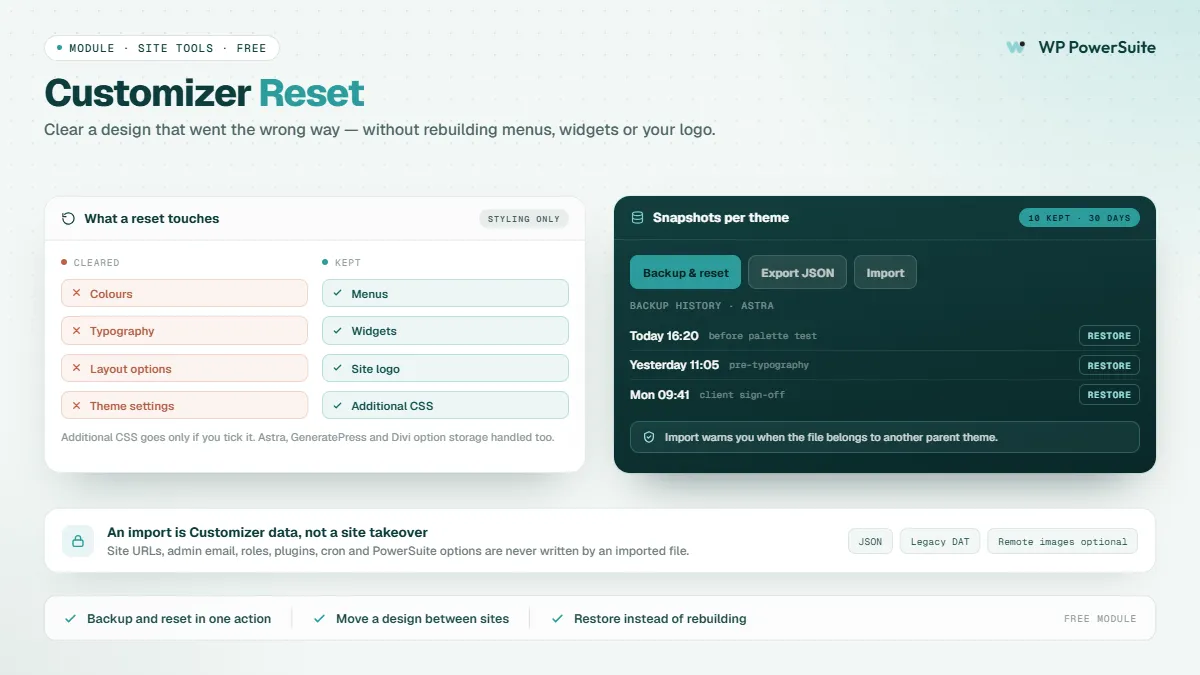Select the Typography cleared item
This screenshot has height=675, width=1200.
pyautogui.click(x=184, y=330)
